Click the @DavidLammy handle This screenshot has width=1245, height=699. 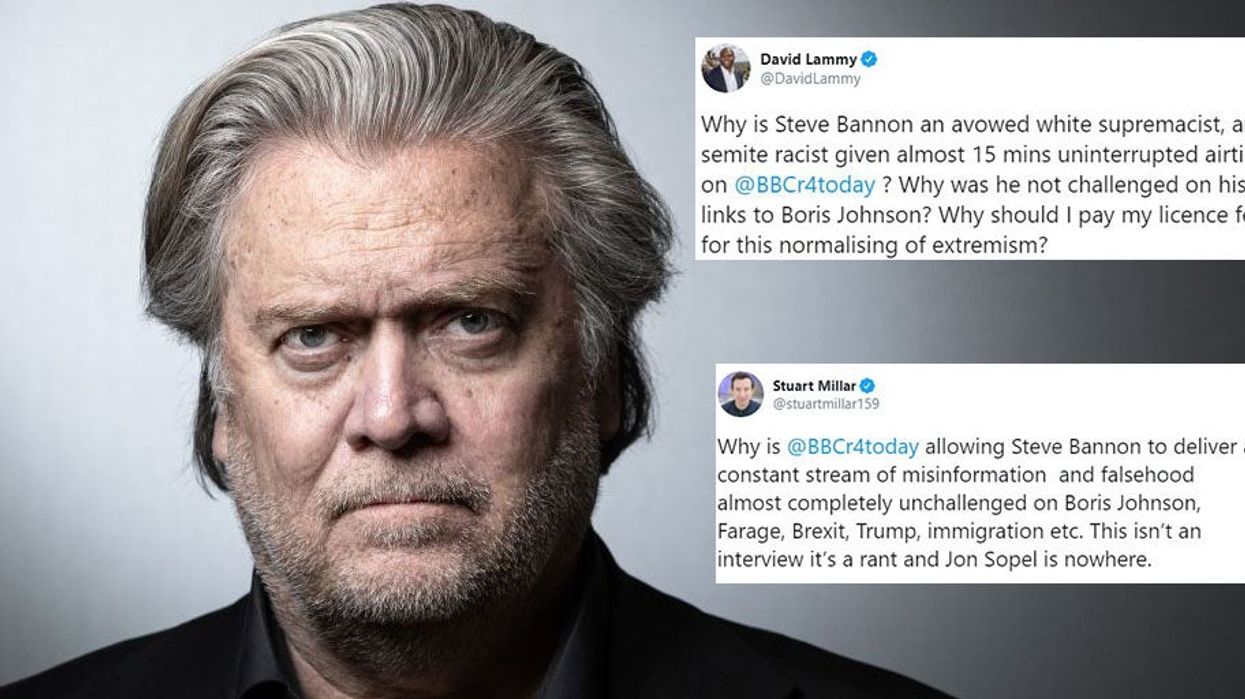pyautogui.click(x=810, y=79)
